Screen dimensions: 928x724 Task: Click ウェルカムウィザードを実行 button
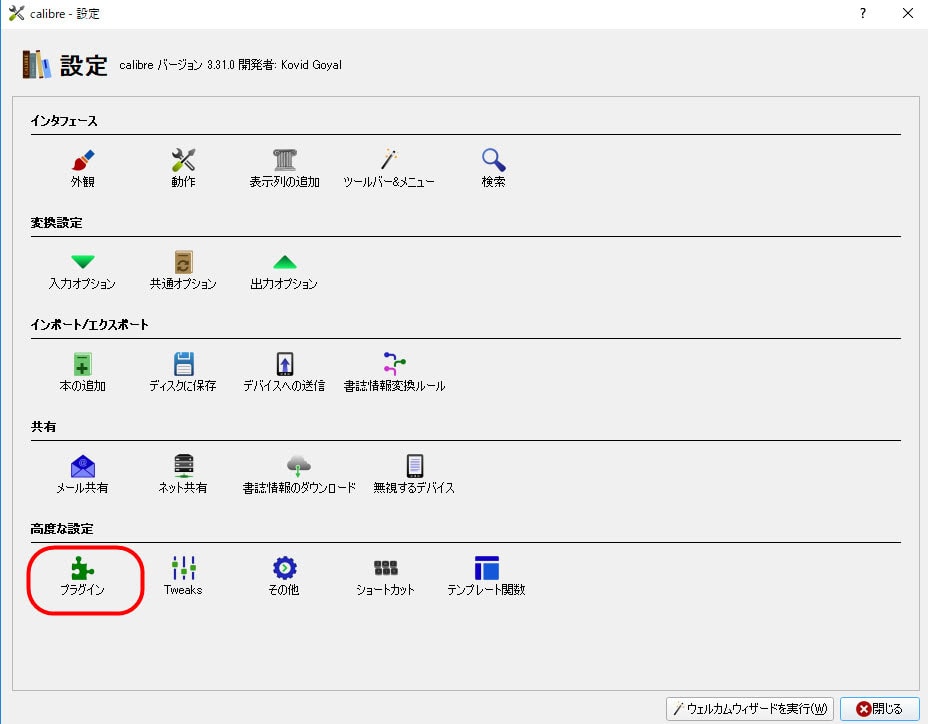point(750,709)
